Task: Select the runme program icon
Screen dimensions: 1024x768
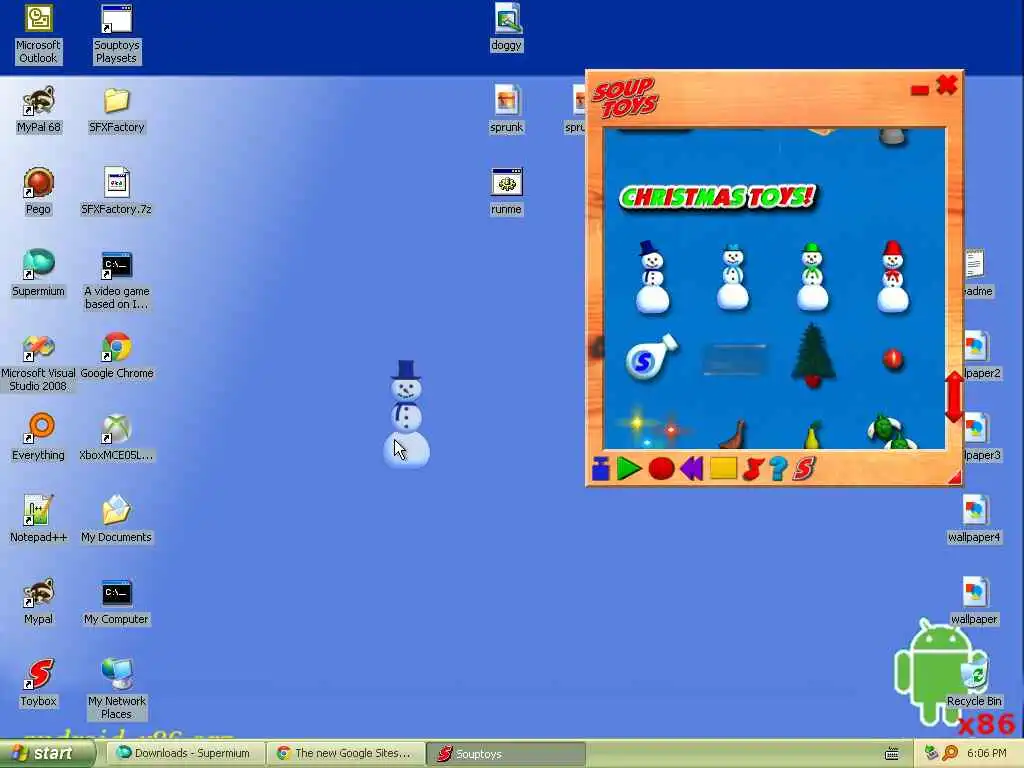Action: [507, 191]
